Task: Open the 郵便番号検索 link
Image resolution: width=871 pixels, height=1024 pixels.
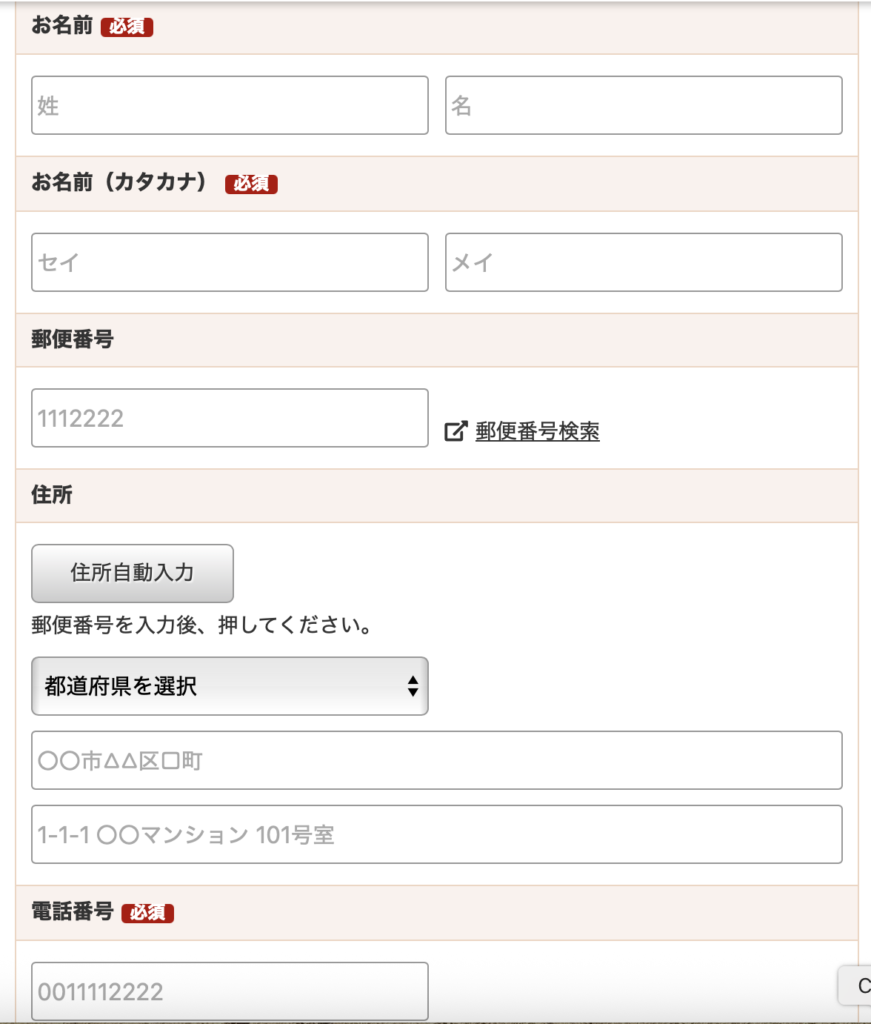Action: pyautogui.click(x=537, y=432)
